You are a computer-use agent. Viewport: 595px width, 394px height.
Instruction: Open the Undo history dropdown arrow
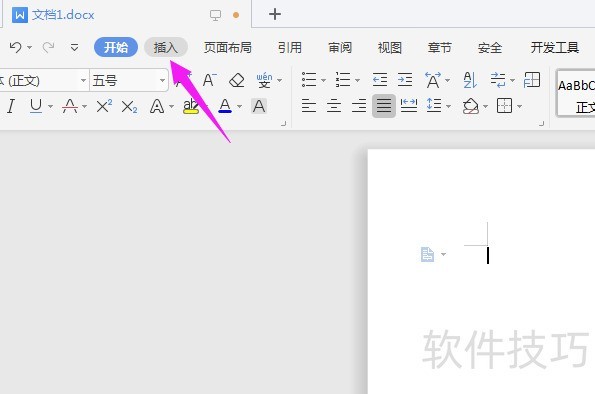[x=30, y=48]
